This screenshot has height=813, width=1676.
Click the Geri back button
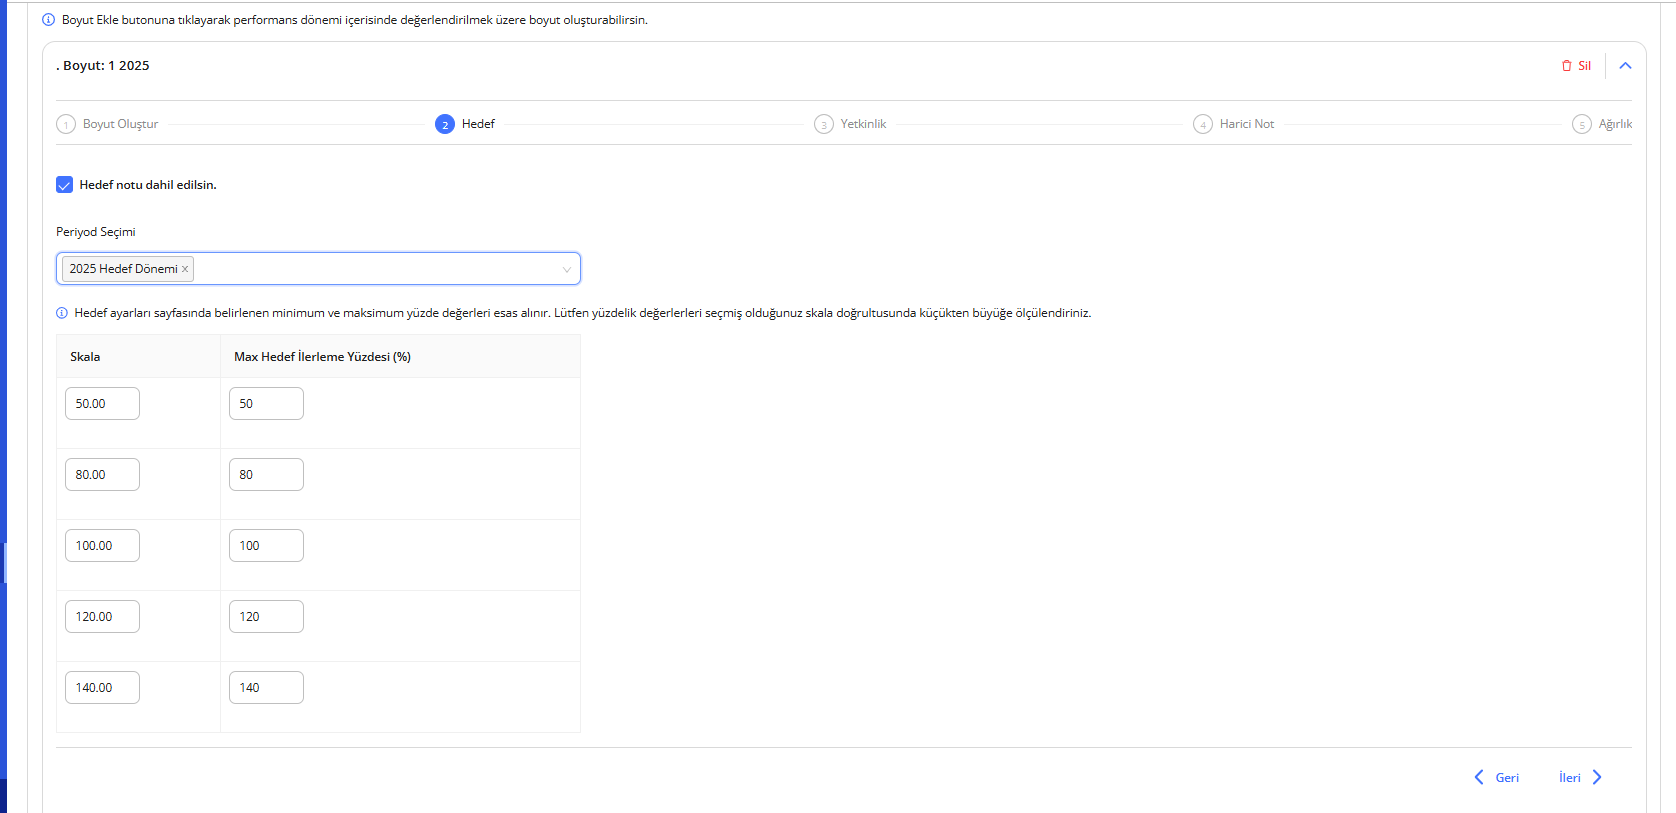(1497, 777)
